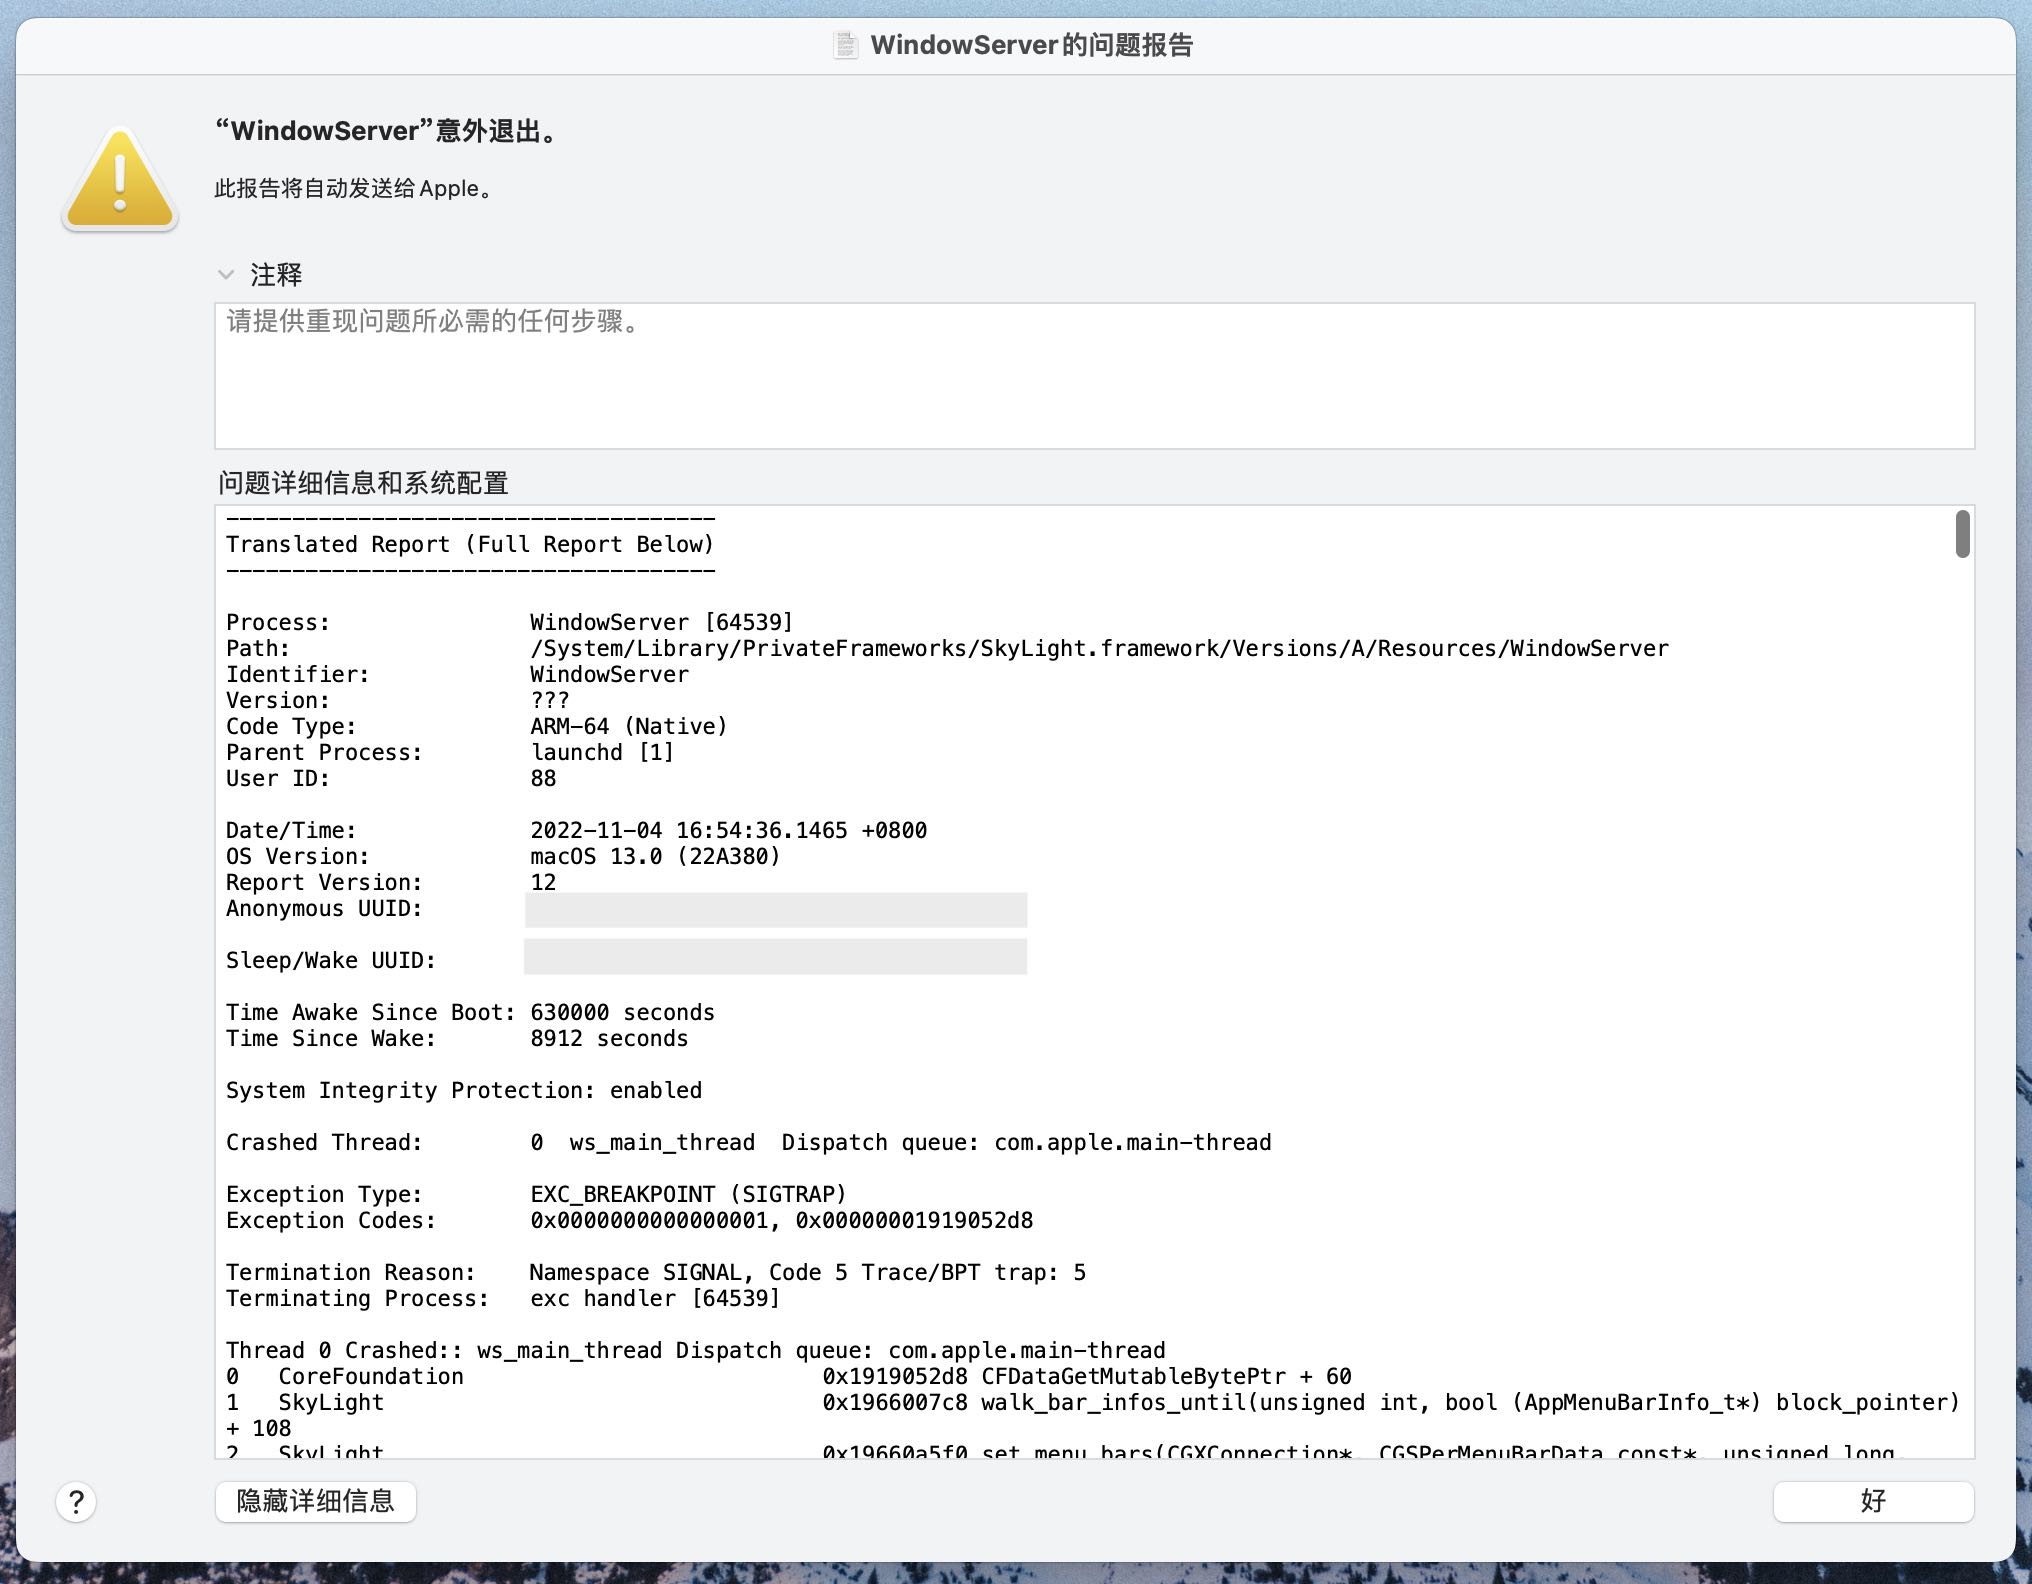Click the vertical scrollbar thumb in report

(1962, 534)
